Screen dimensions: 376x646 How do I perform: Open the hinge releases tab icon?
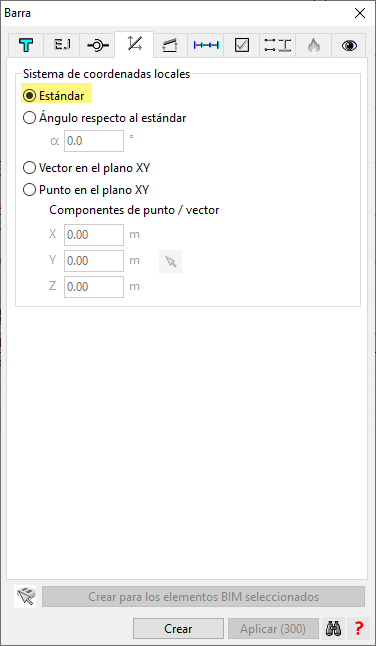(98, 45)
